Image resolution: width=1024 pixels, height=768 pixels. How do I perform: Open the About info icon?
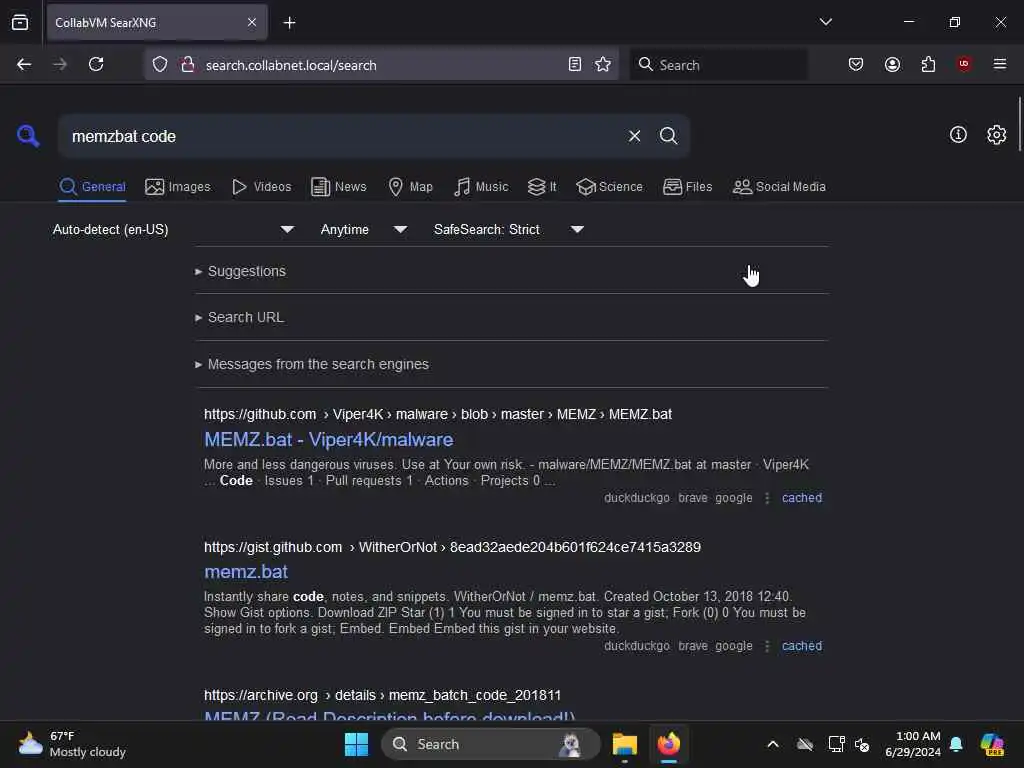click(x=958, y=135)
